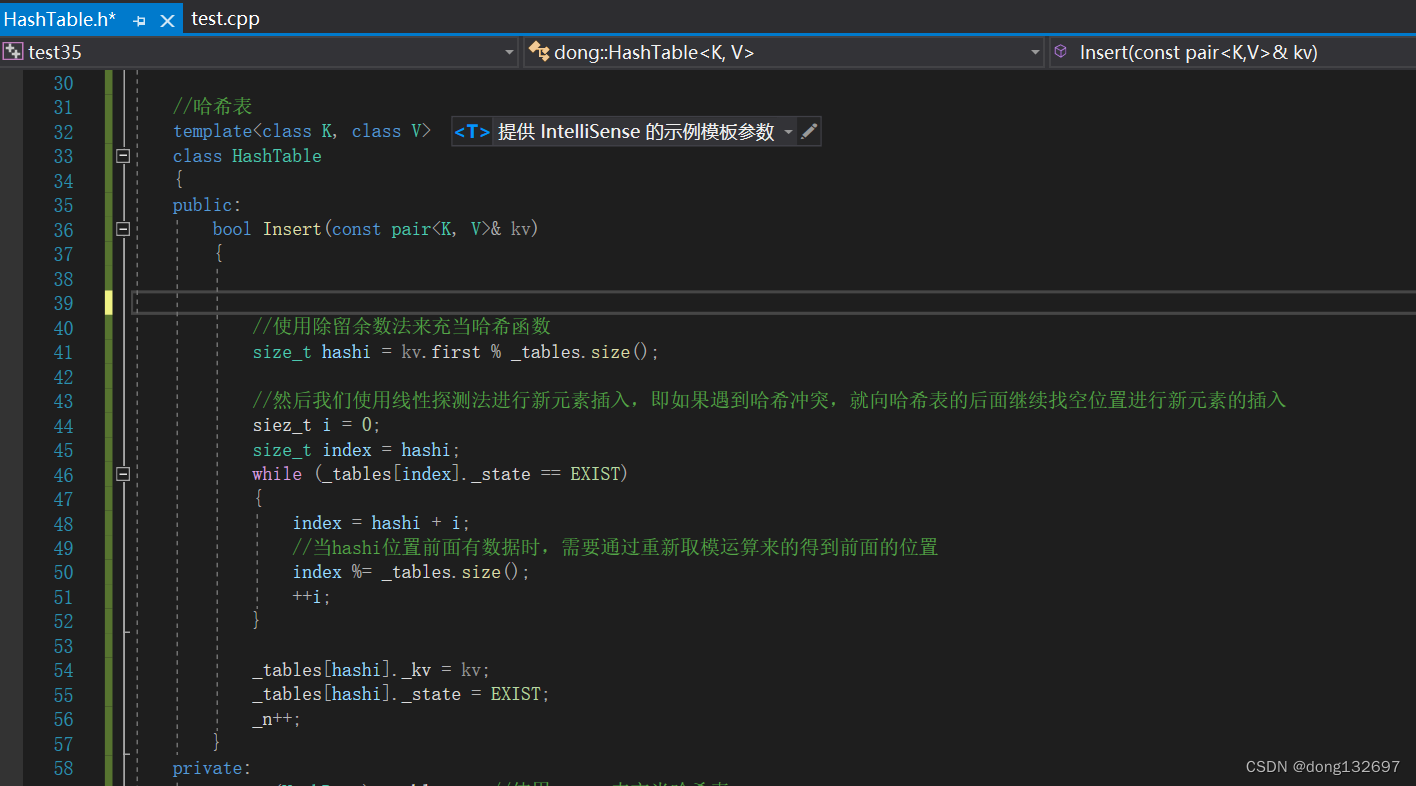
Task: Click line number 39 in the gutter
Action: 63,303
